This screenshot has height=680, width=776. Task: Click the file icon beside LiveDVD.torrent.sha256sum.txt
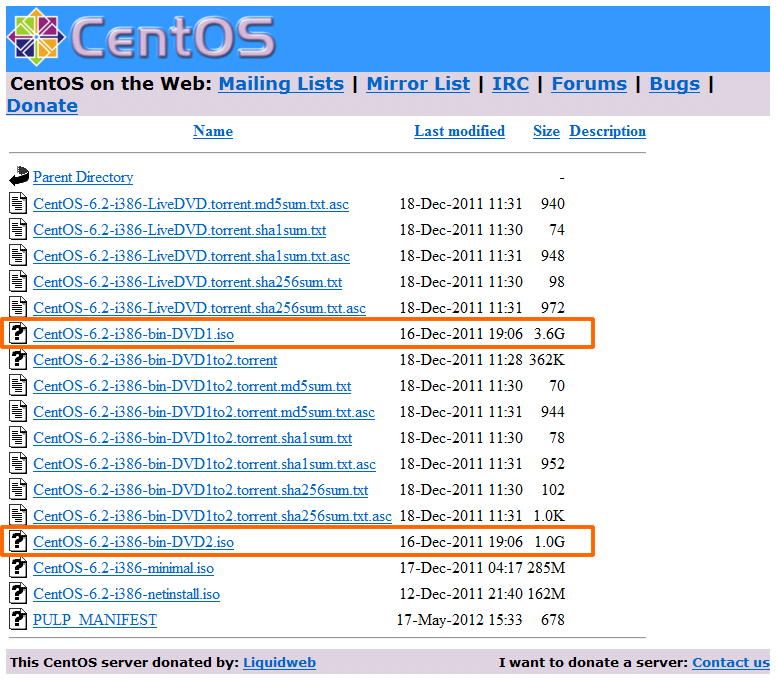coord(18,282)
